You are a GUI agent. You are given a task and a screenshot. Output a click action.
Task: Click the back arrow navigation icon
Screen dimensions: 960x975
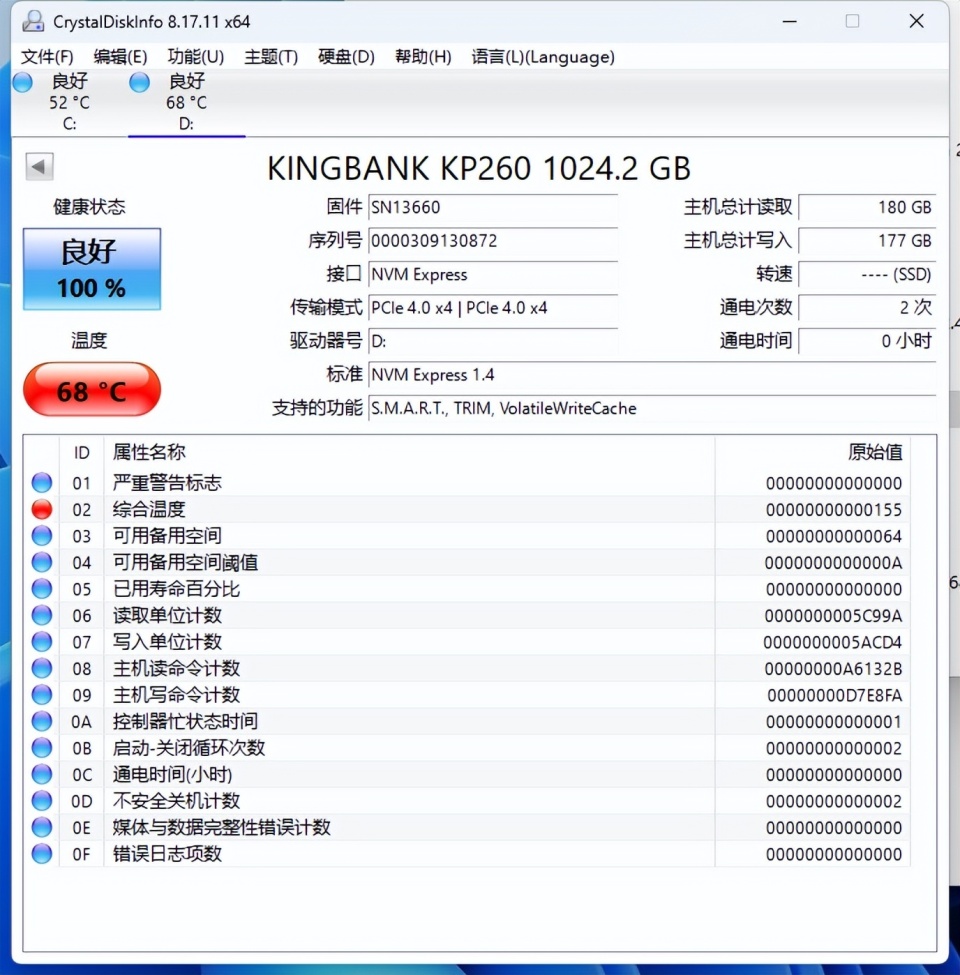[38, 167]
